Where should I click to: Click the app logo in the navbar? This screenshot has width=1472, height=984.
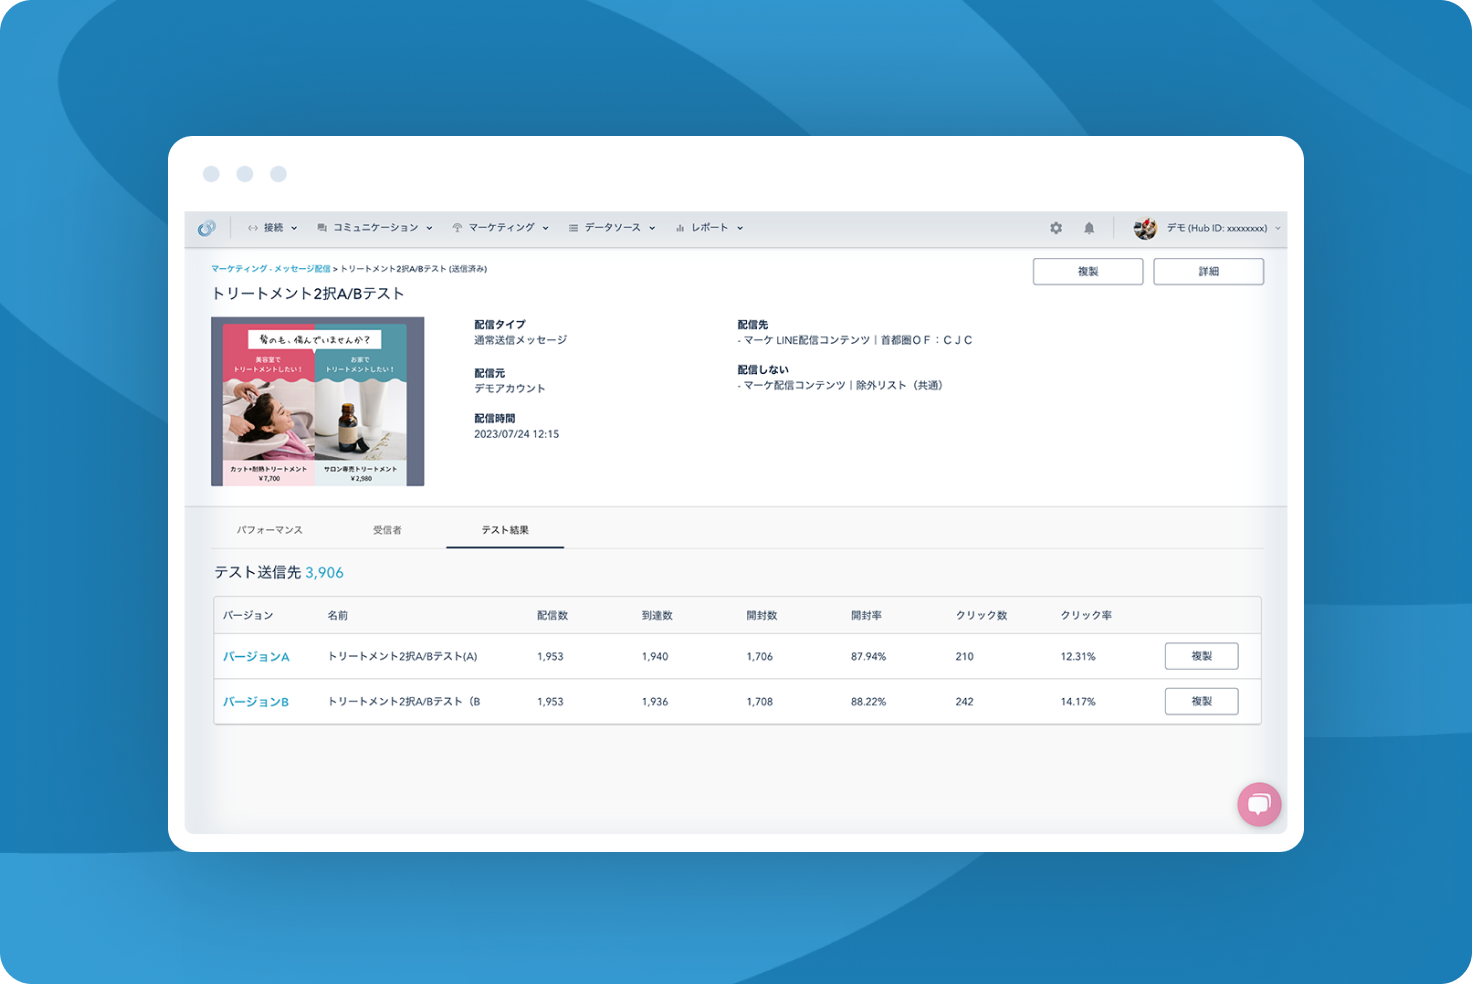tap(207, 227)
